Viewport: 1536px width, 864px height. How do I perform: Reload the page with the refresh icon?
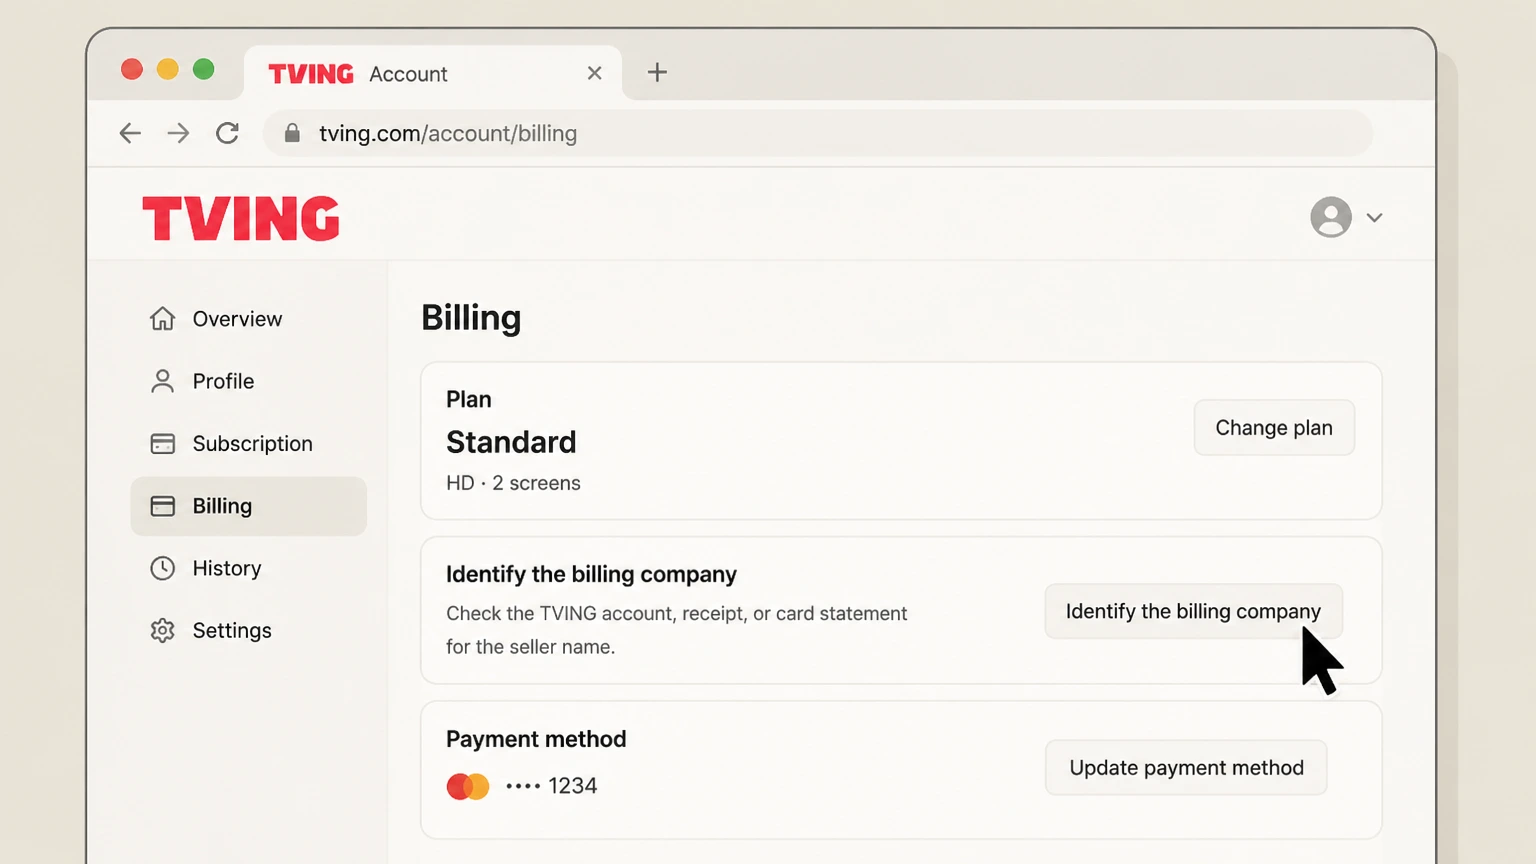point(228,133)
